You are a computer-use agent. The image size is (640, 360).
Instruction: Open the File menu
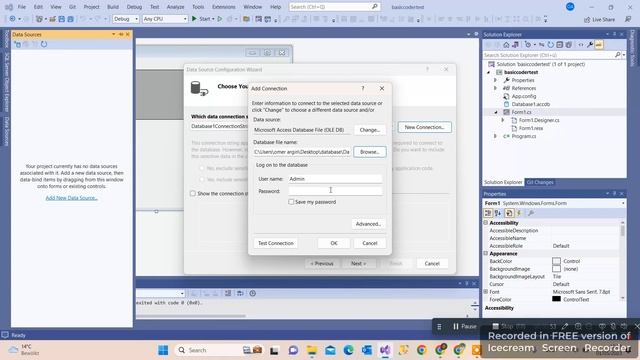tap(22, 7)
